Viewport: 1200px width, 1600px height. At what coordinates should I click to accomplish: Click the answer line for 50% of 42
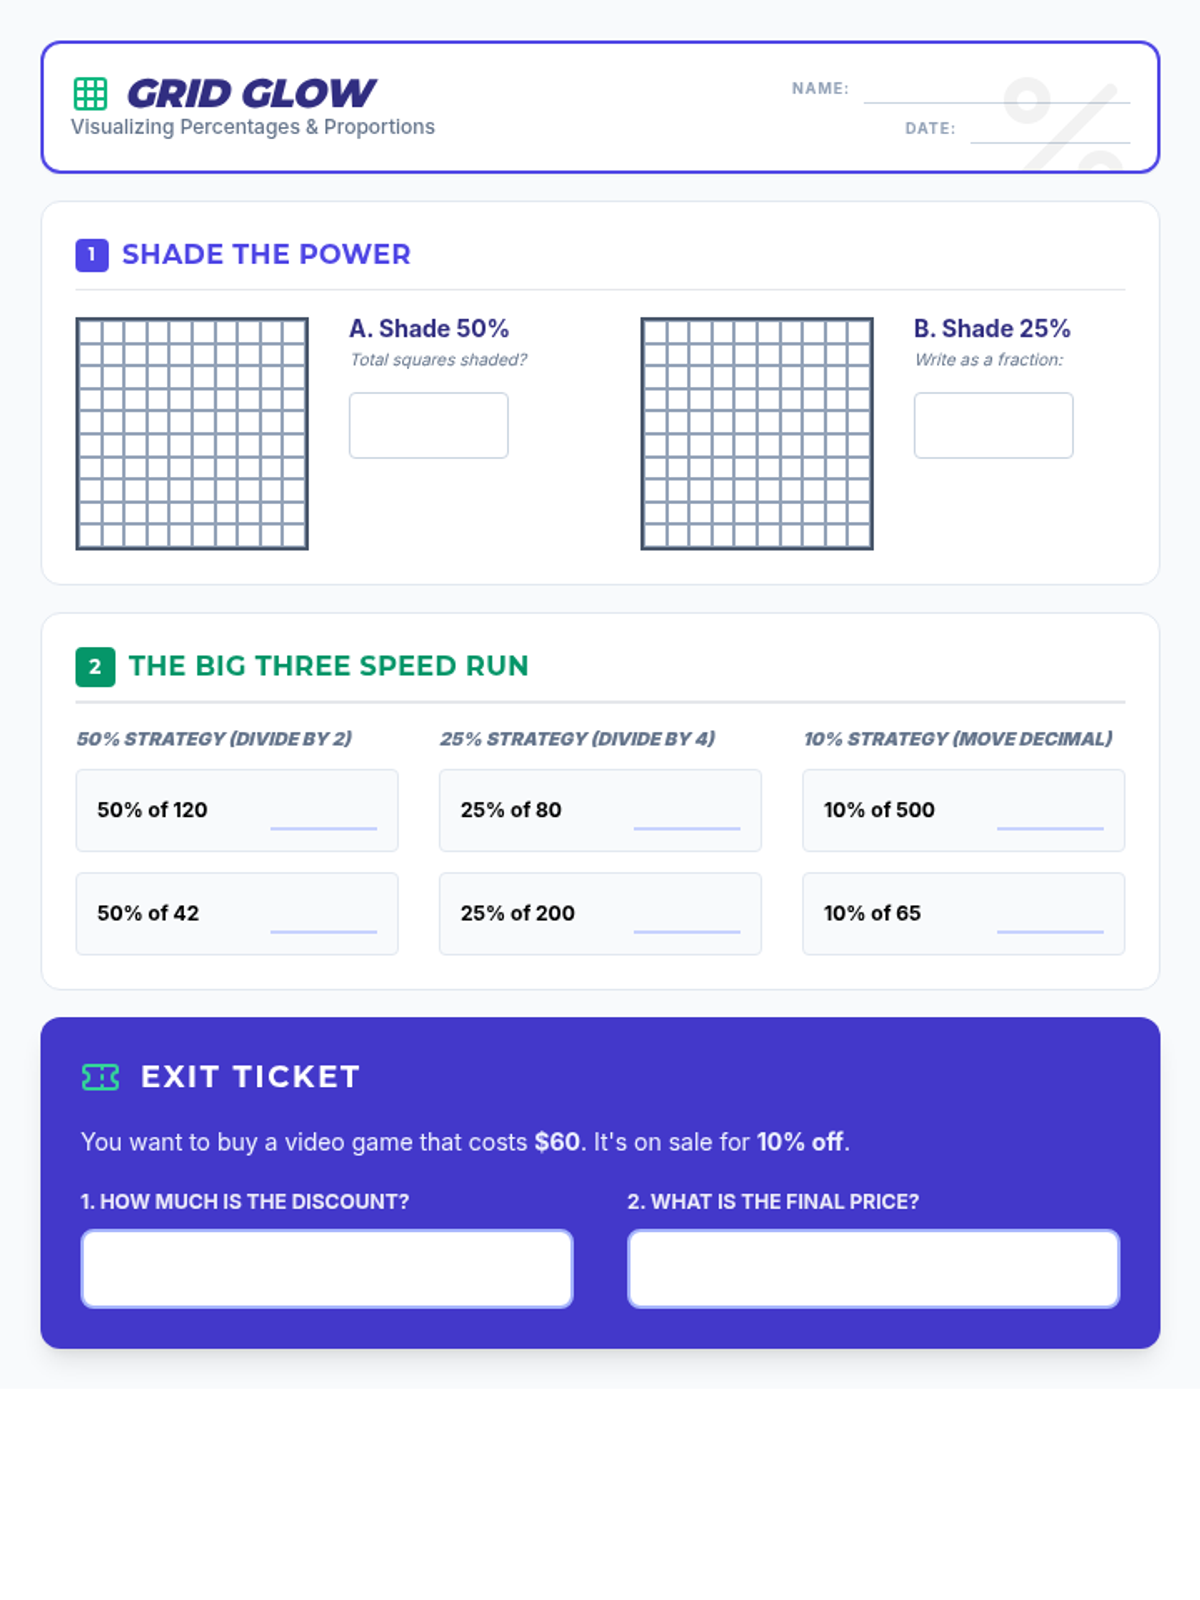[x=324, y=931]
